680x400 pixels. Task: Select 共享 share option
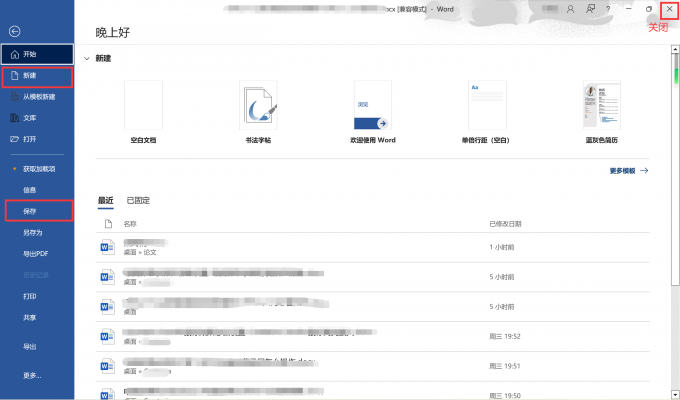coord(37,318)
